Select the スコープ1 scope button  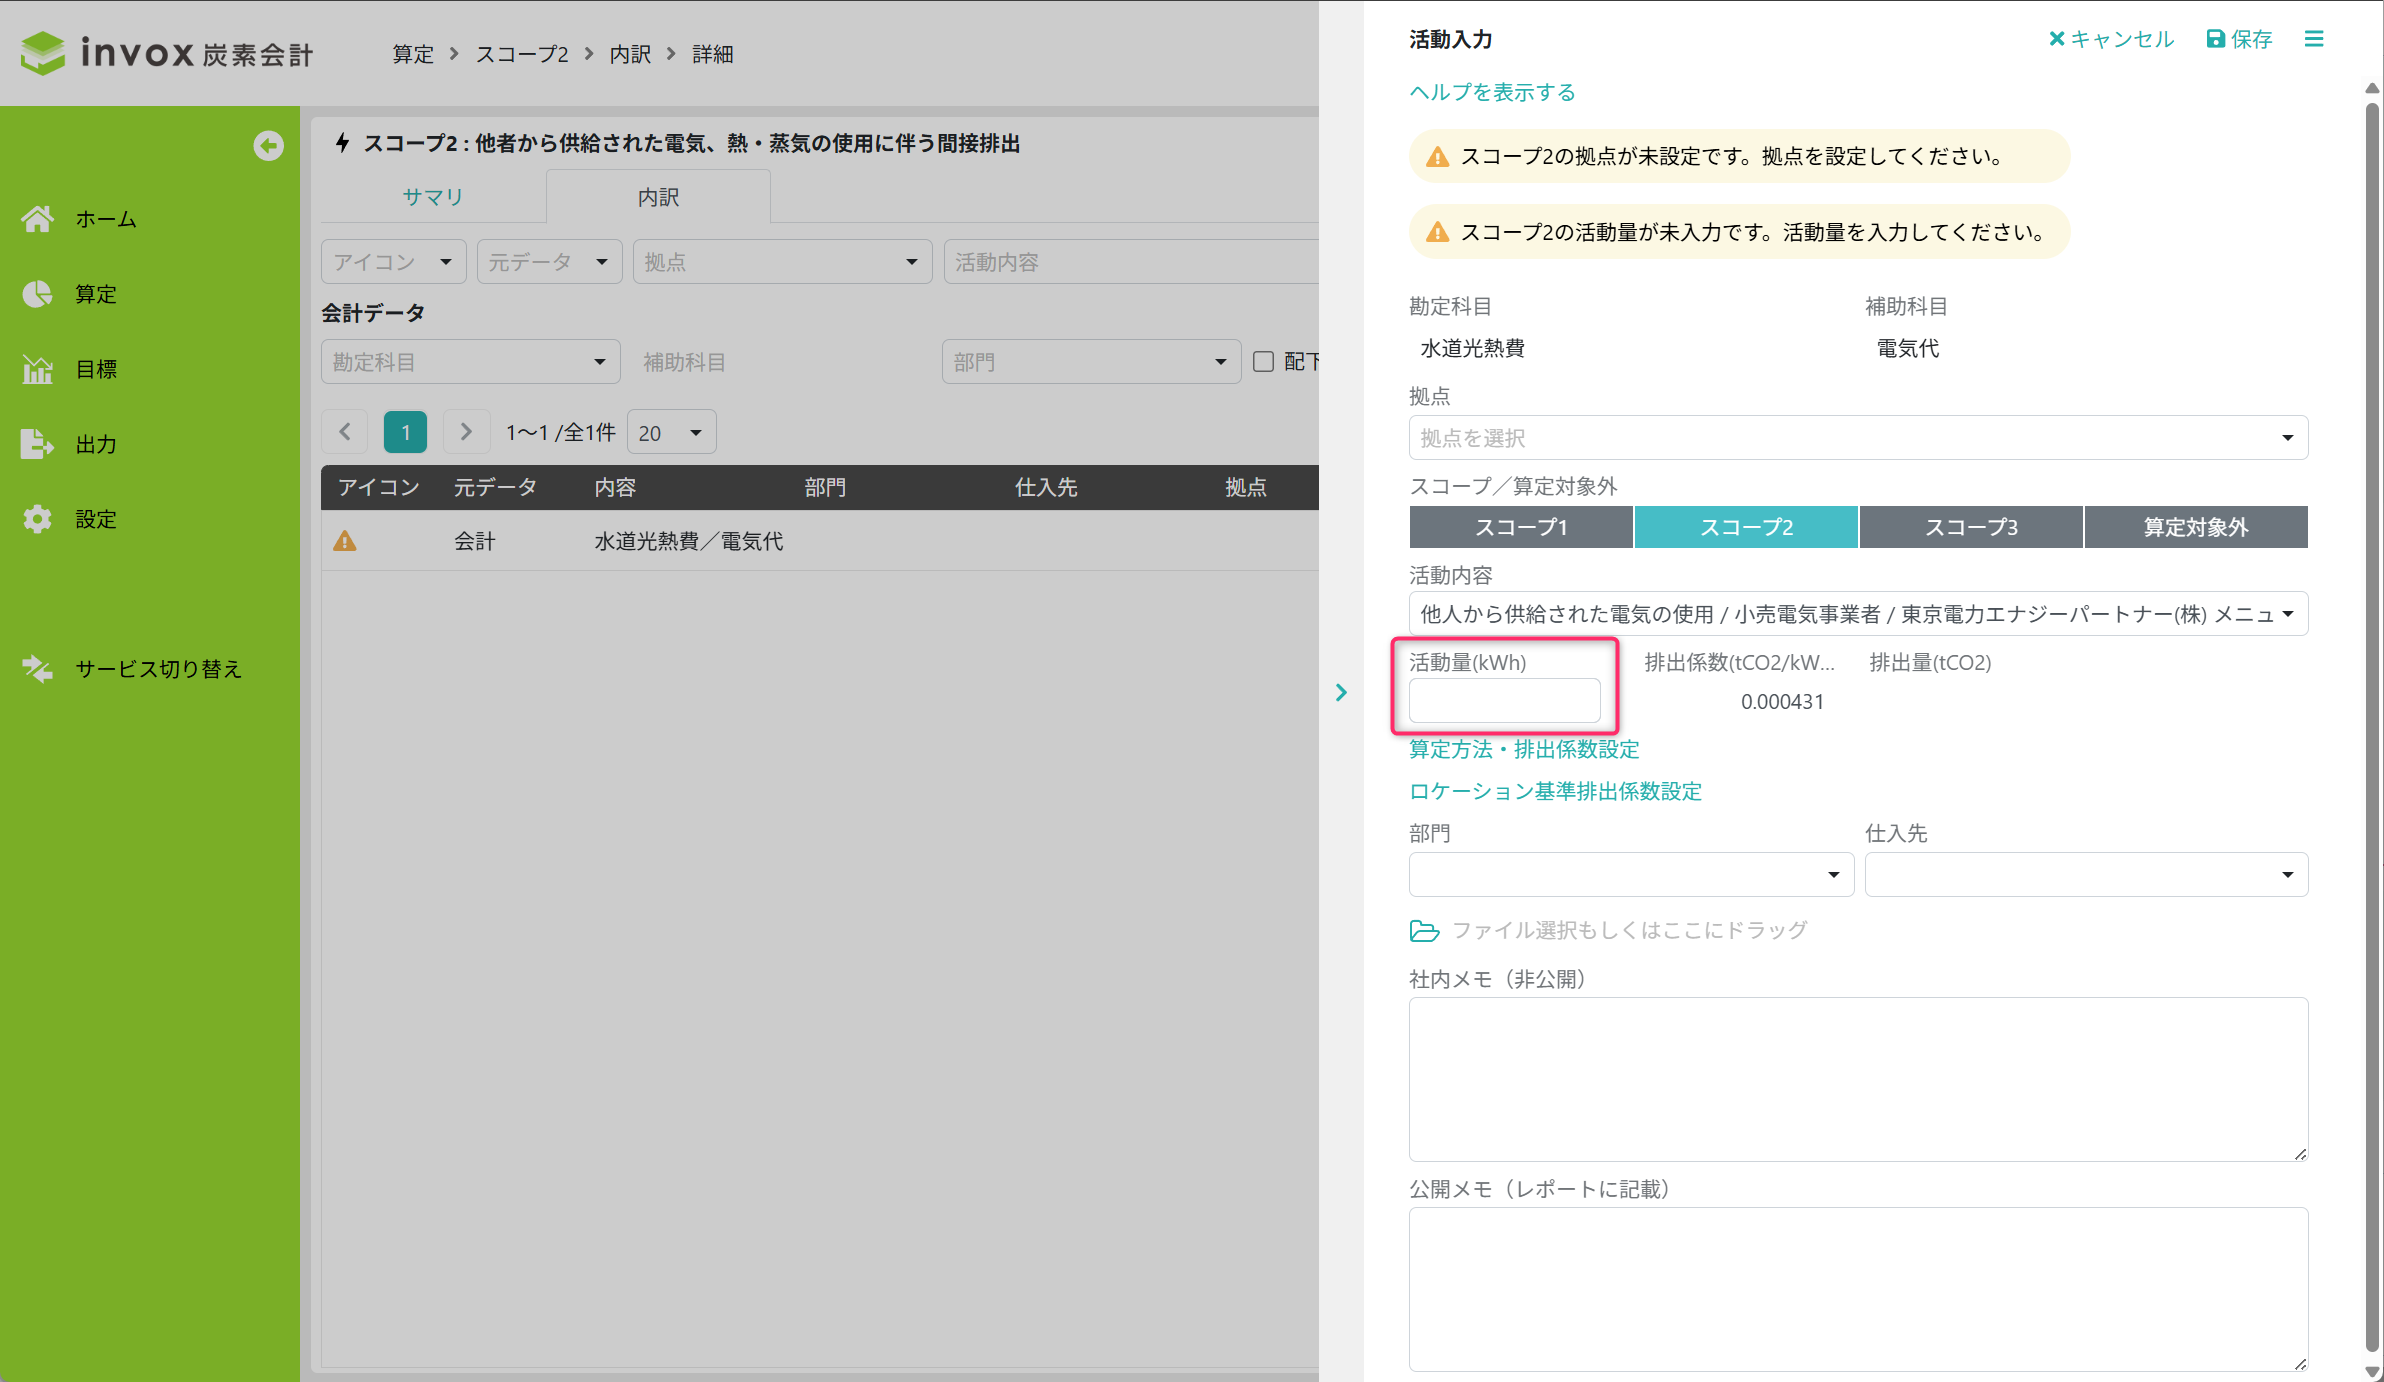point(1521,527)
